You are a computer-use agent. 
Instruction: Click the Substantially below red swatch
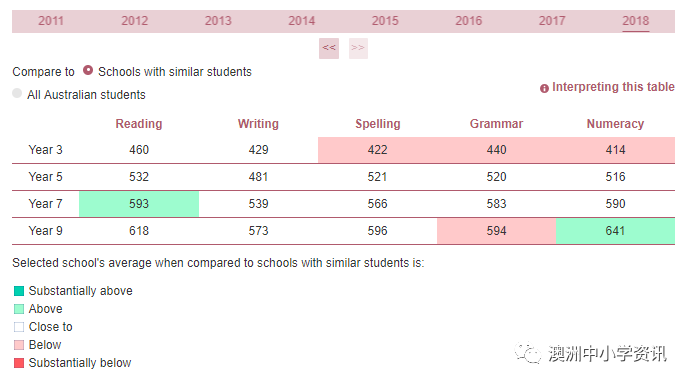19,363
